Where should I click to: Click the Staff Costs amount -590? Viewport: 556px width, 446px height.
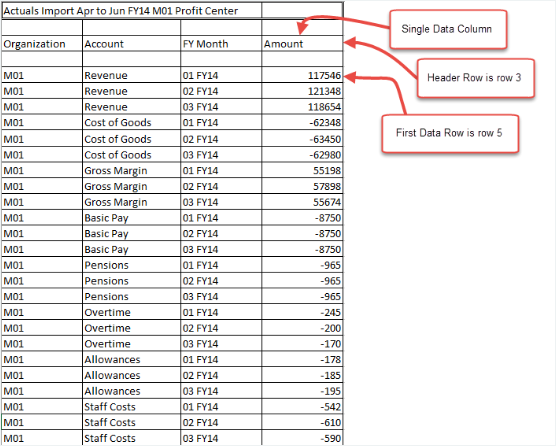[302, 438]
